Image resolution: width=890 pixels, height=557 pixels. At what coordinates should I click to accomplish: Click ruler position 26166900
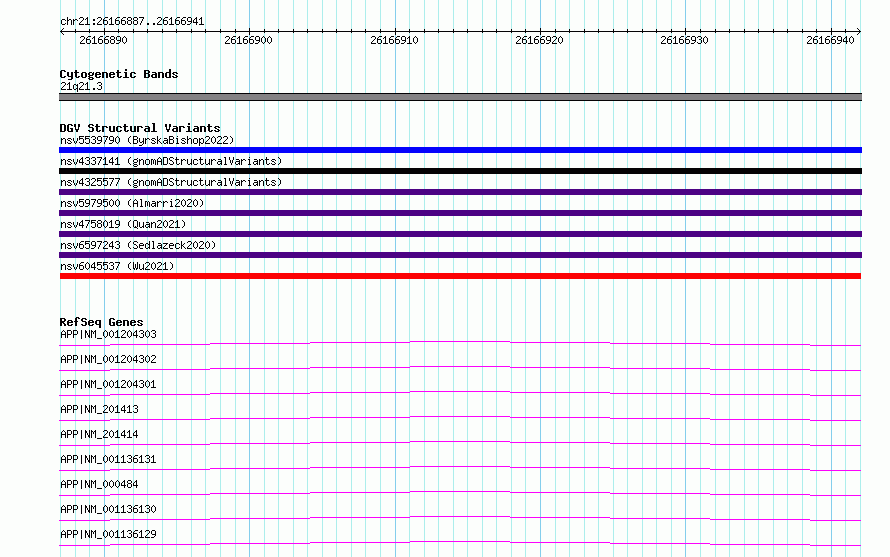tap(249, 40)
